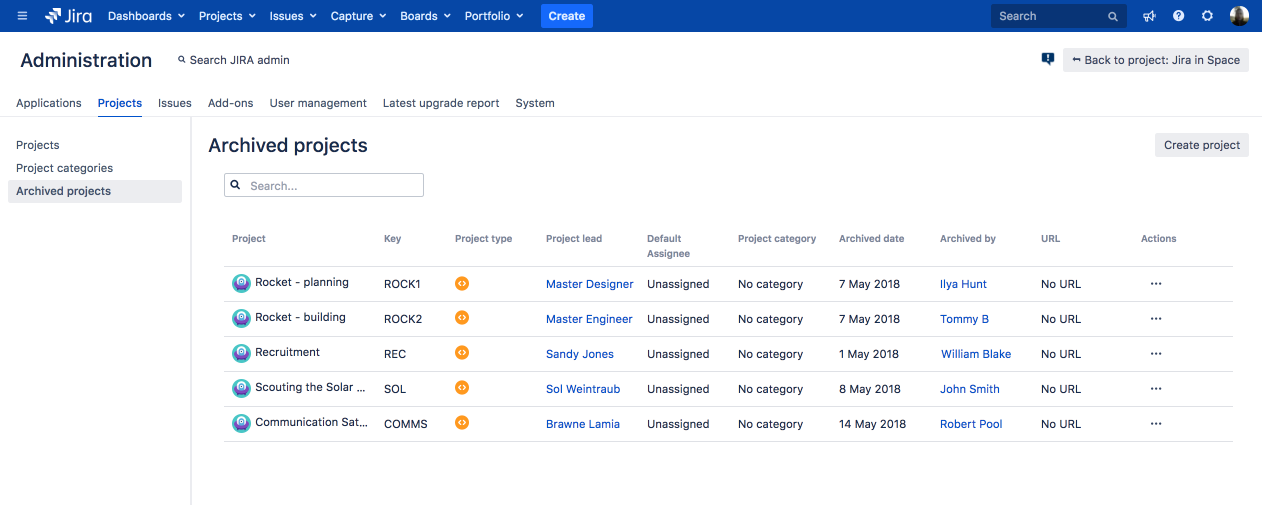
Task: Switch to the System tab
Action: [535, 103]
